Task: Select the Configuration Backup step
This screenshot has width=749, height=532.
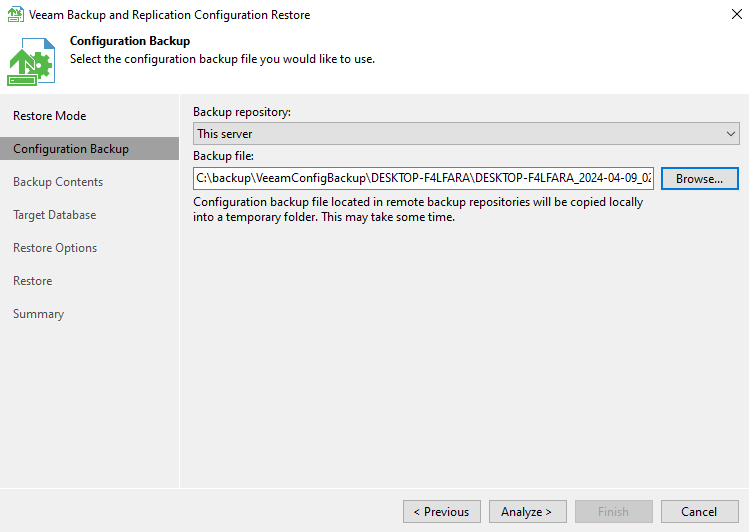Action: [89, 149]
